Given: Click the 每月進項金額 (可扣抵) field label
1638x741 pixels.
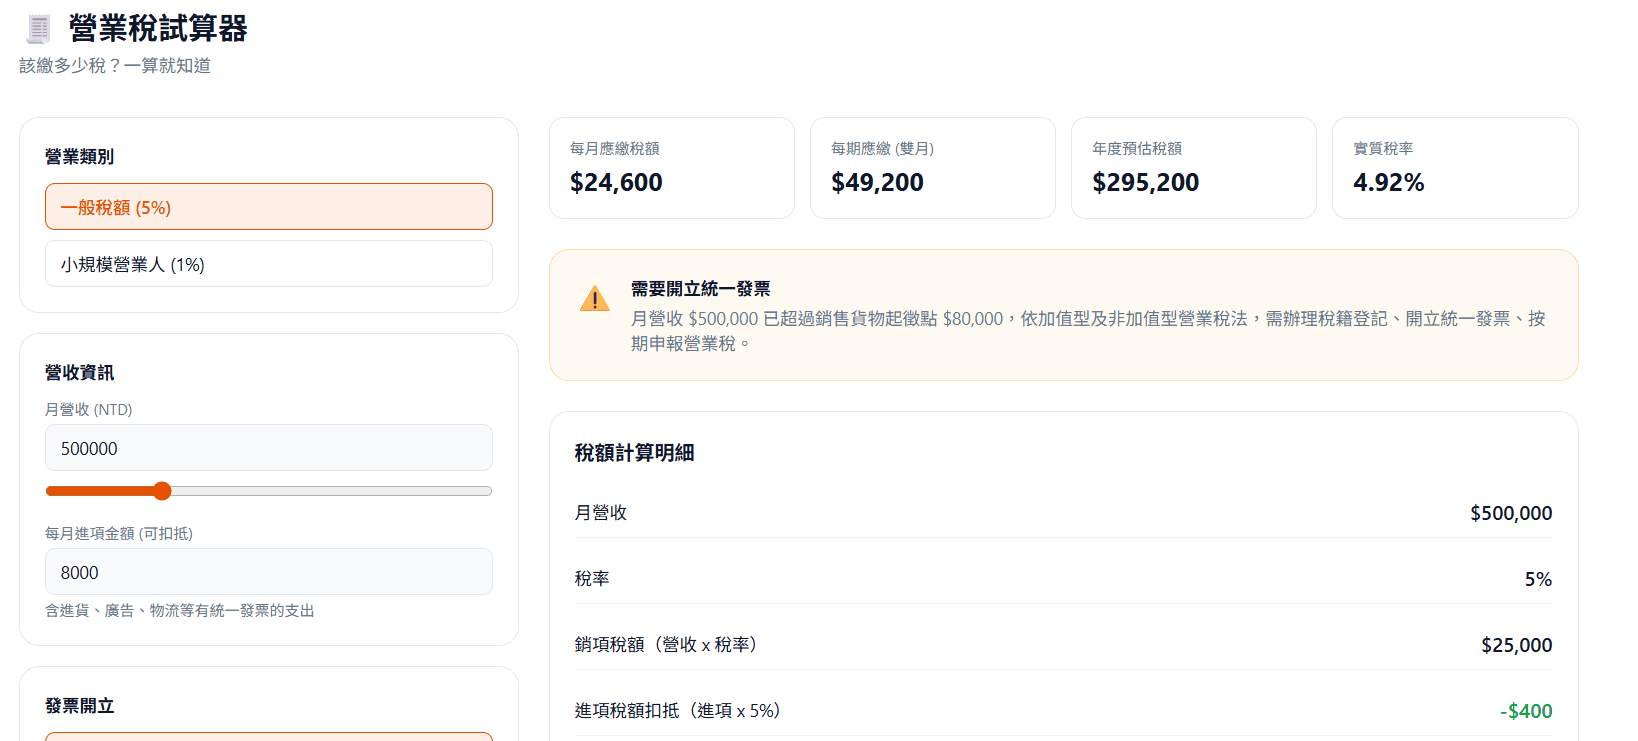Looking at the screenshot, I should point(119,534).
